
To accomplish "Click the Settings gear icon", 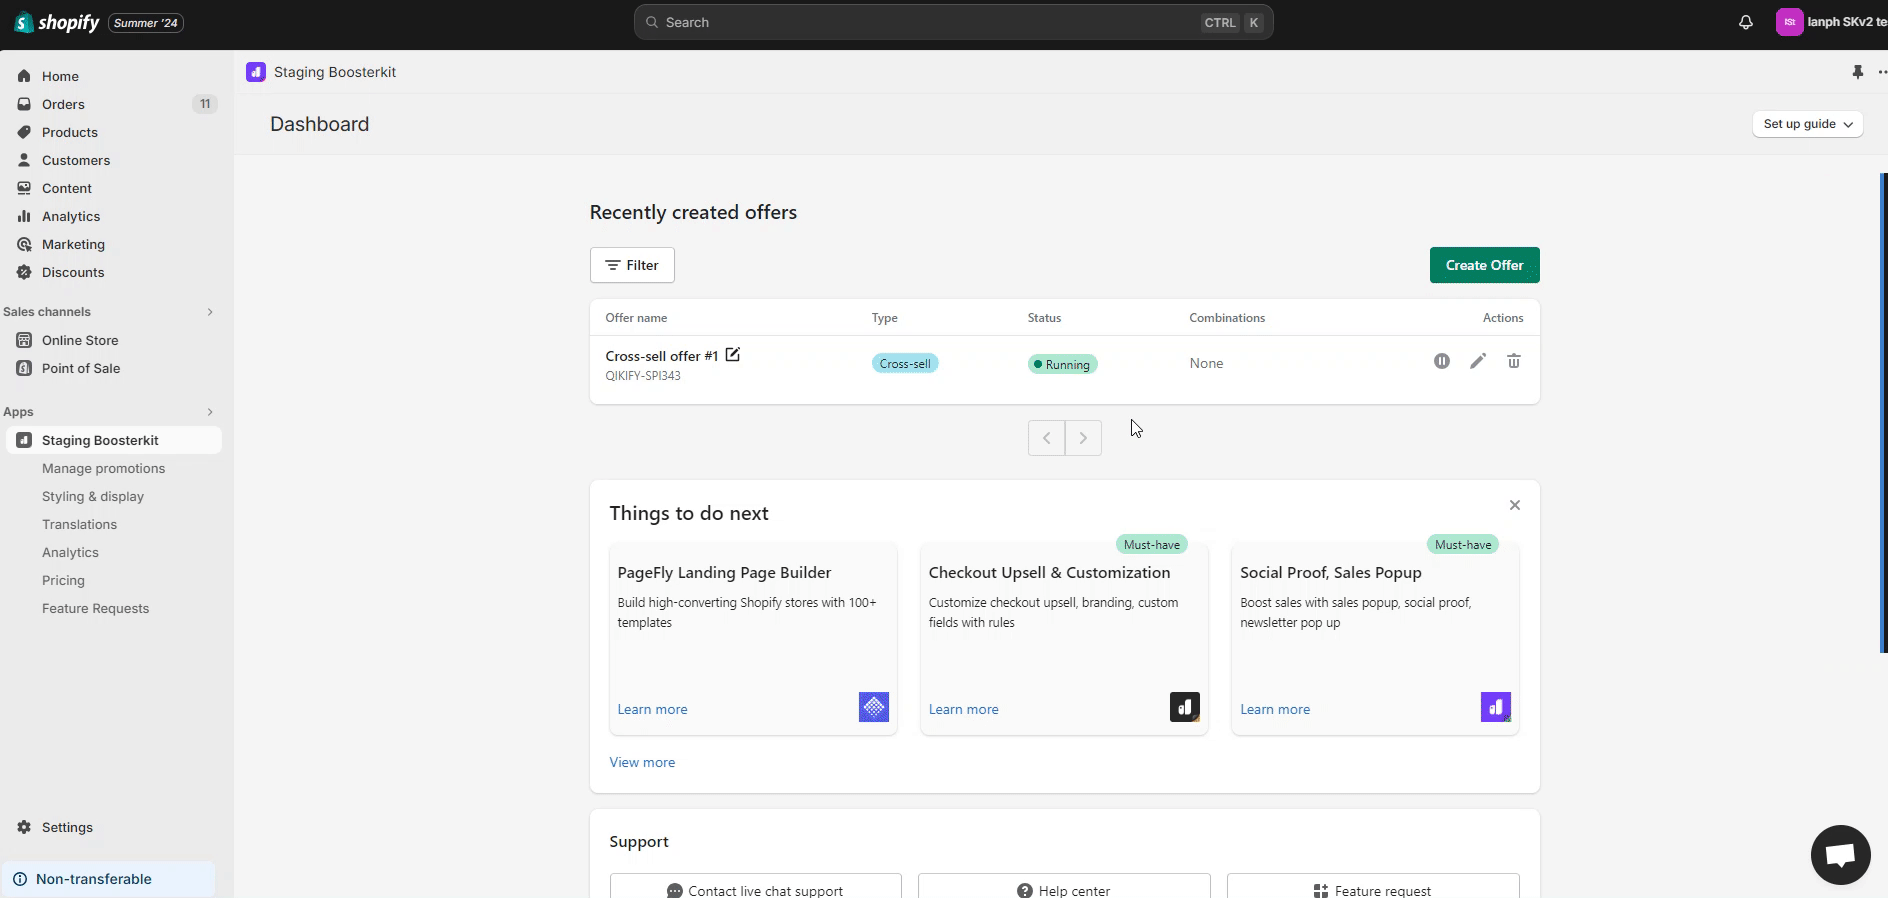I will click(24, 827).
